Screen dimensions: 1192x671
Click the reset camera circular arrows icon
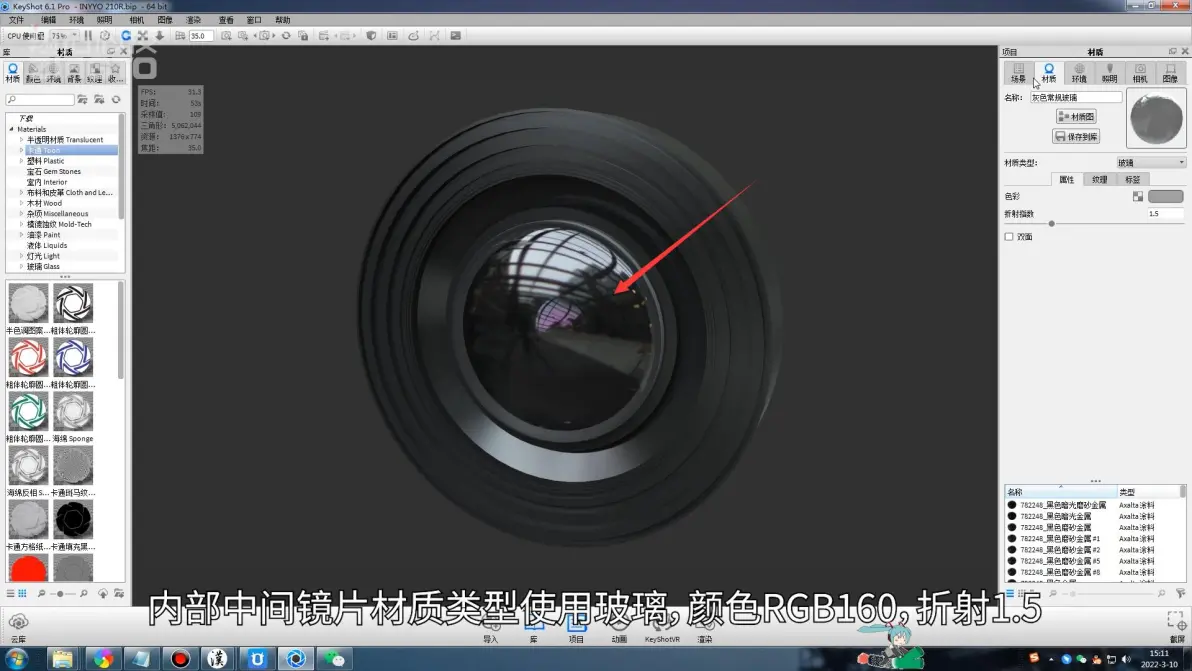(x=286, y=36)
